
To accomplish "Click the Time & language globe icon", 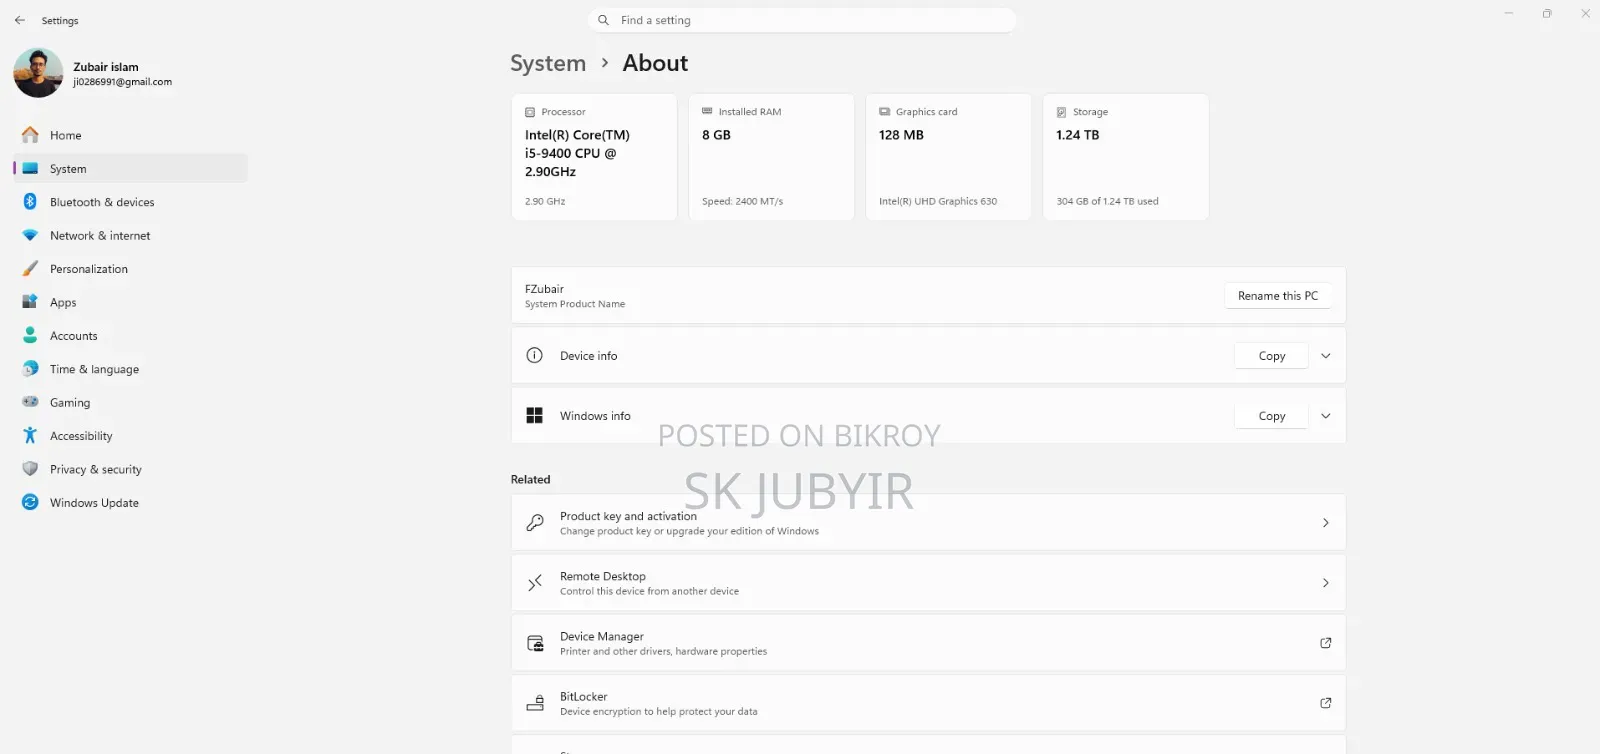I will 30,369.
